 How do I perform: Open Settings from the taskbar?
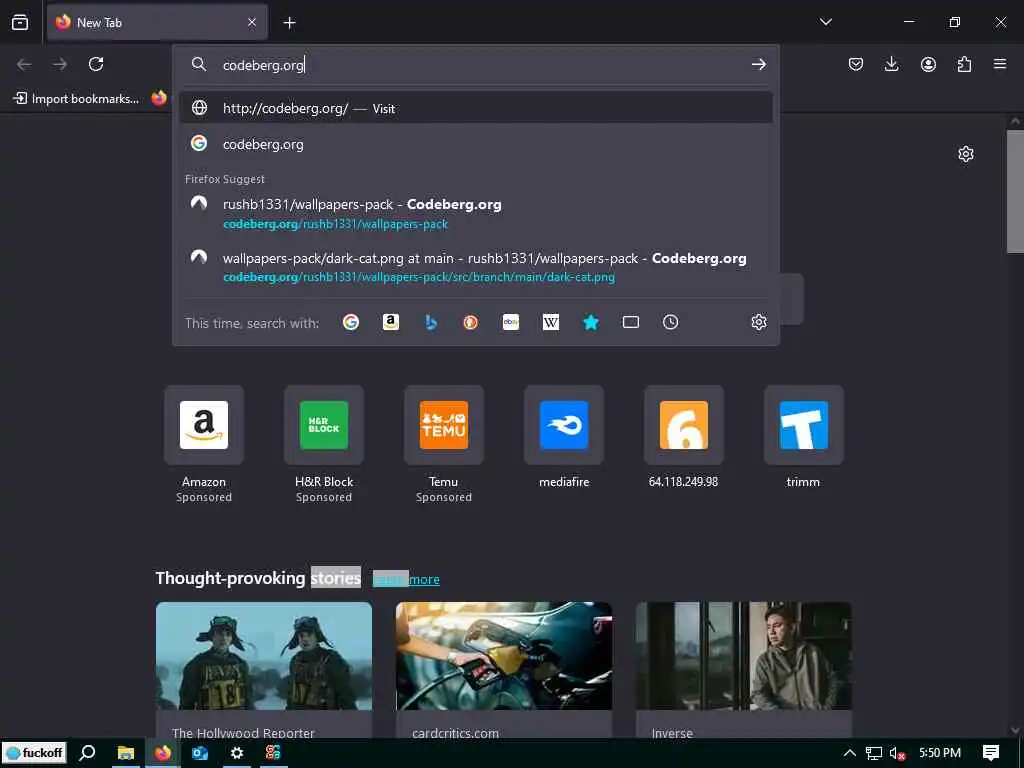pos(236,753)
